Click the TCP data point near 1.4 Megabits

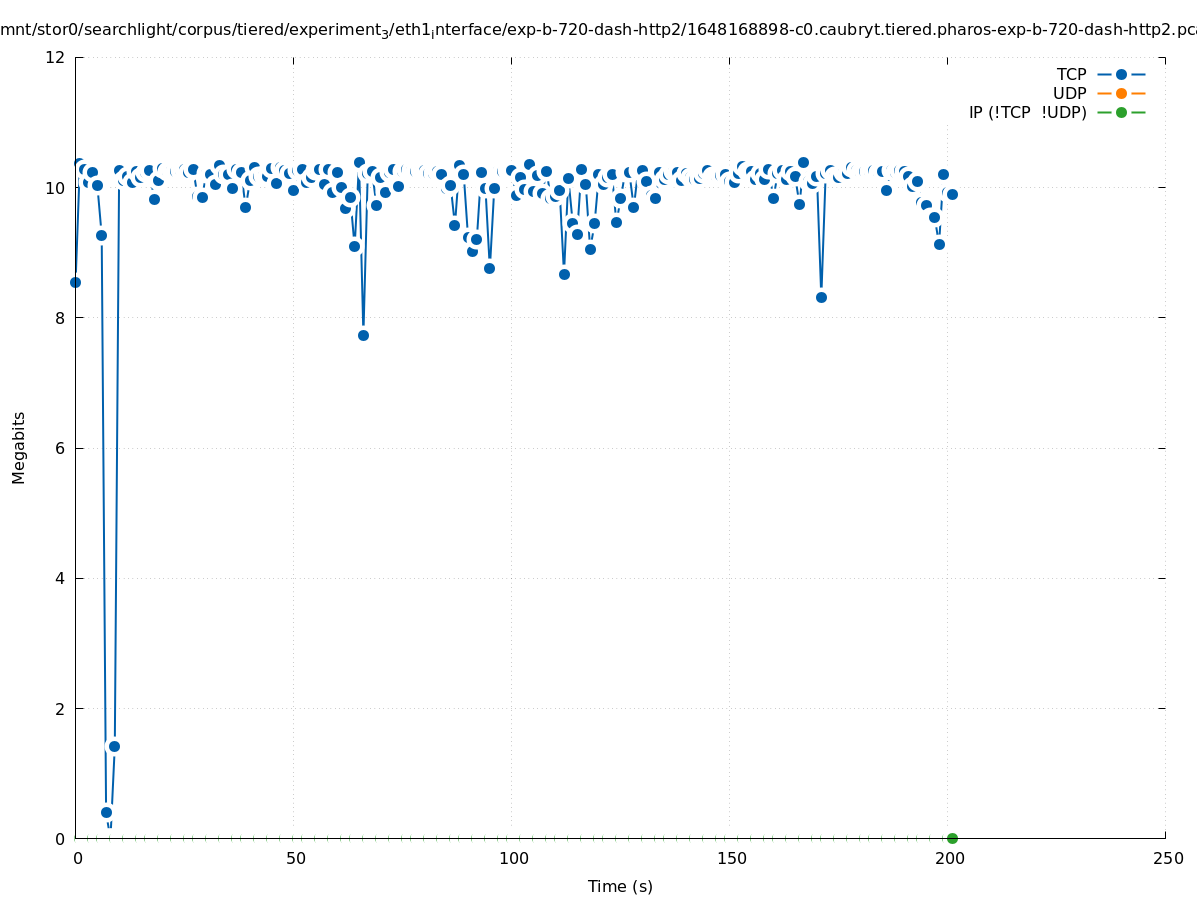point(114,746)
